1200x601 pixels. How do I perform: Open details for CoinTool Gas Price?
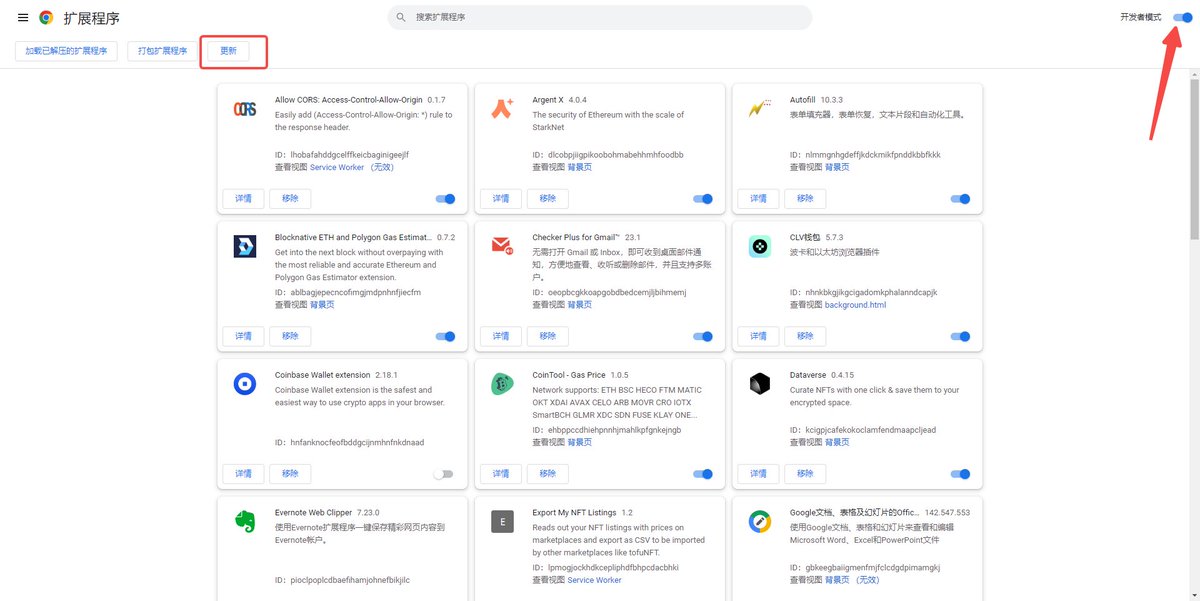point(500,473)
